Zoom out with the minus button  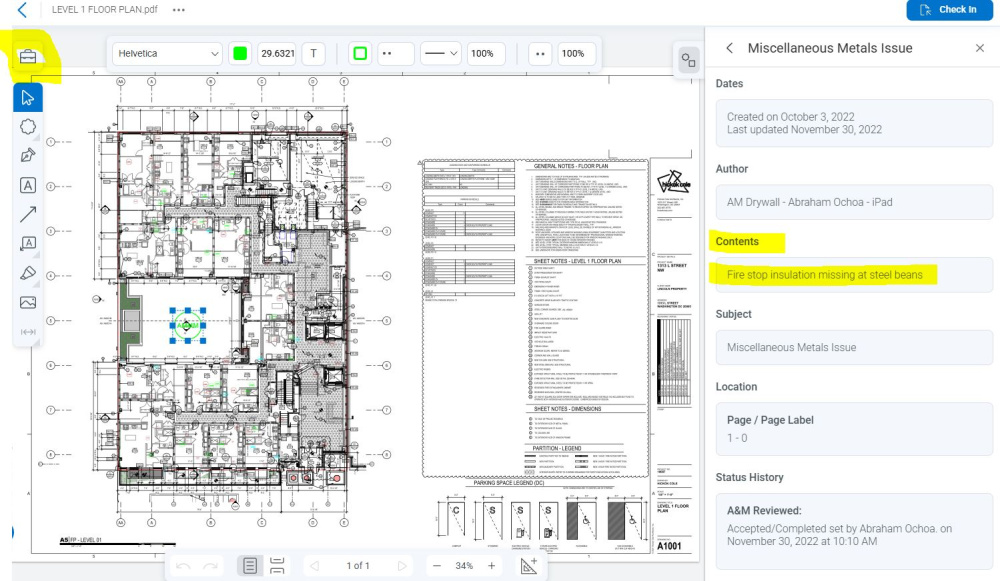pos(437,566)
